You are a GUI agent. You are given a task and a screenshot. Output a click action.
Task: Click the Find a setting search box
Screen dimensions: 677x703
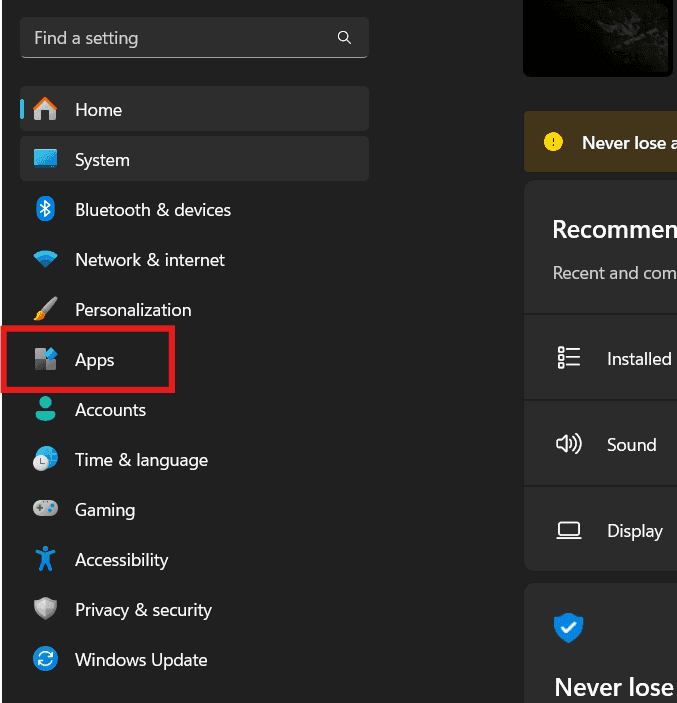[x=194, y=38]
